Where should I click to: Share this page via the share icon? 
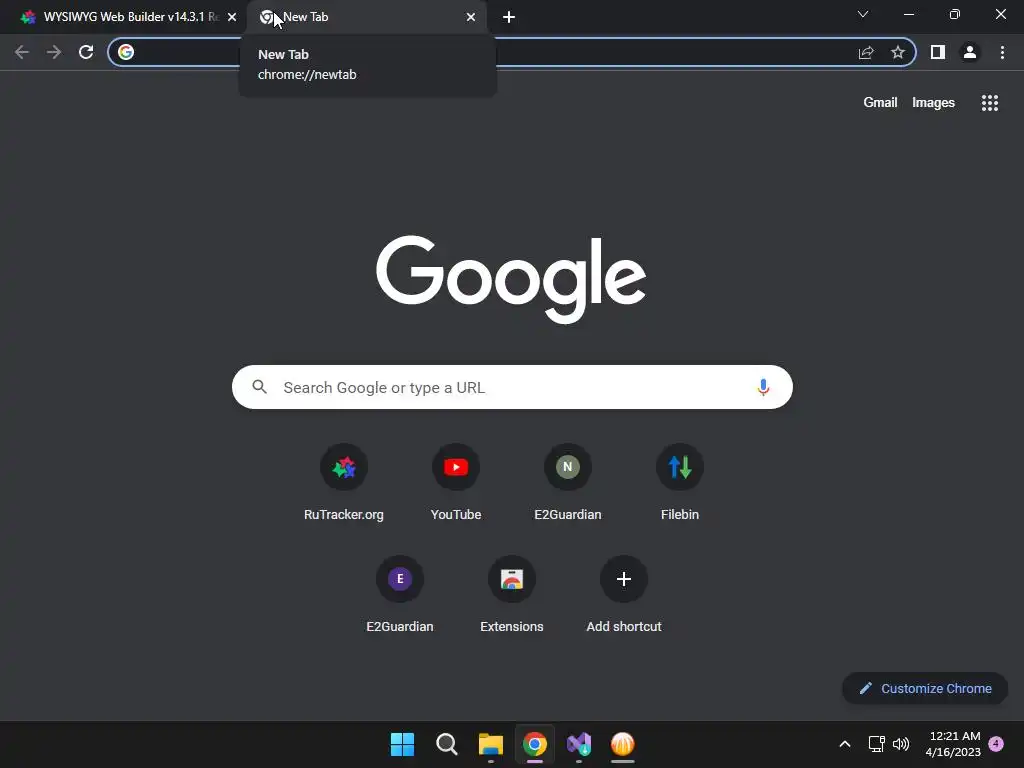pos(866,52)
